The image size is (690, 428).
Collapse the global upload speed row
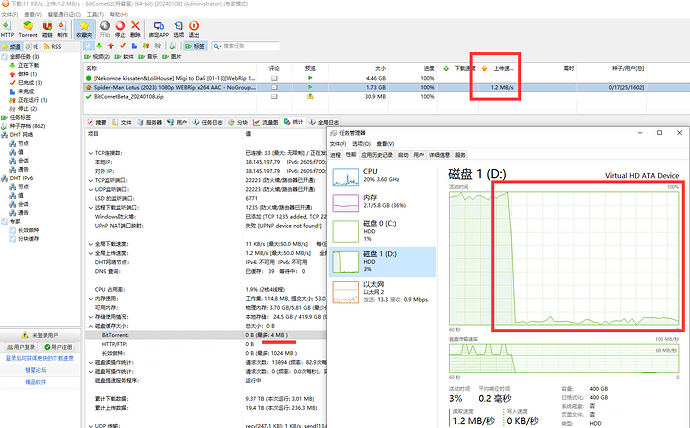(91, 253)
